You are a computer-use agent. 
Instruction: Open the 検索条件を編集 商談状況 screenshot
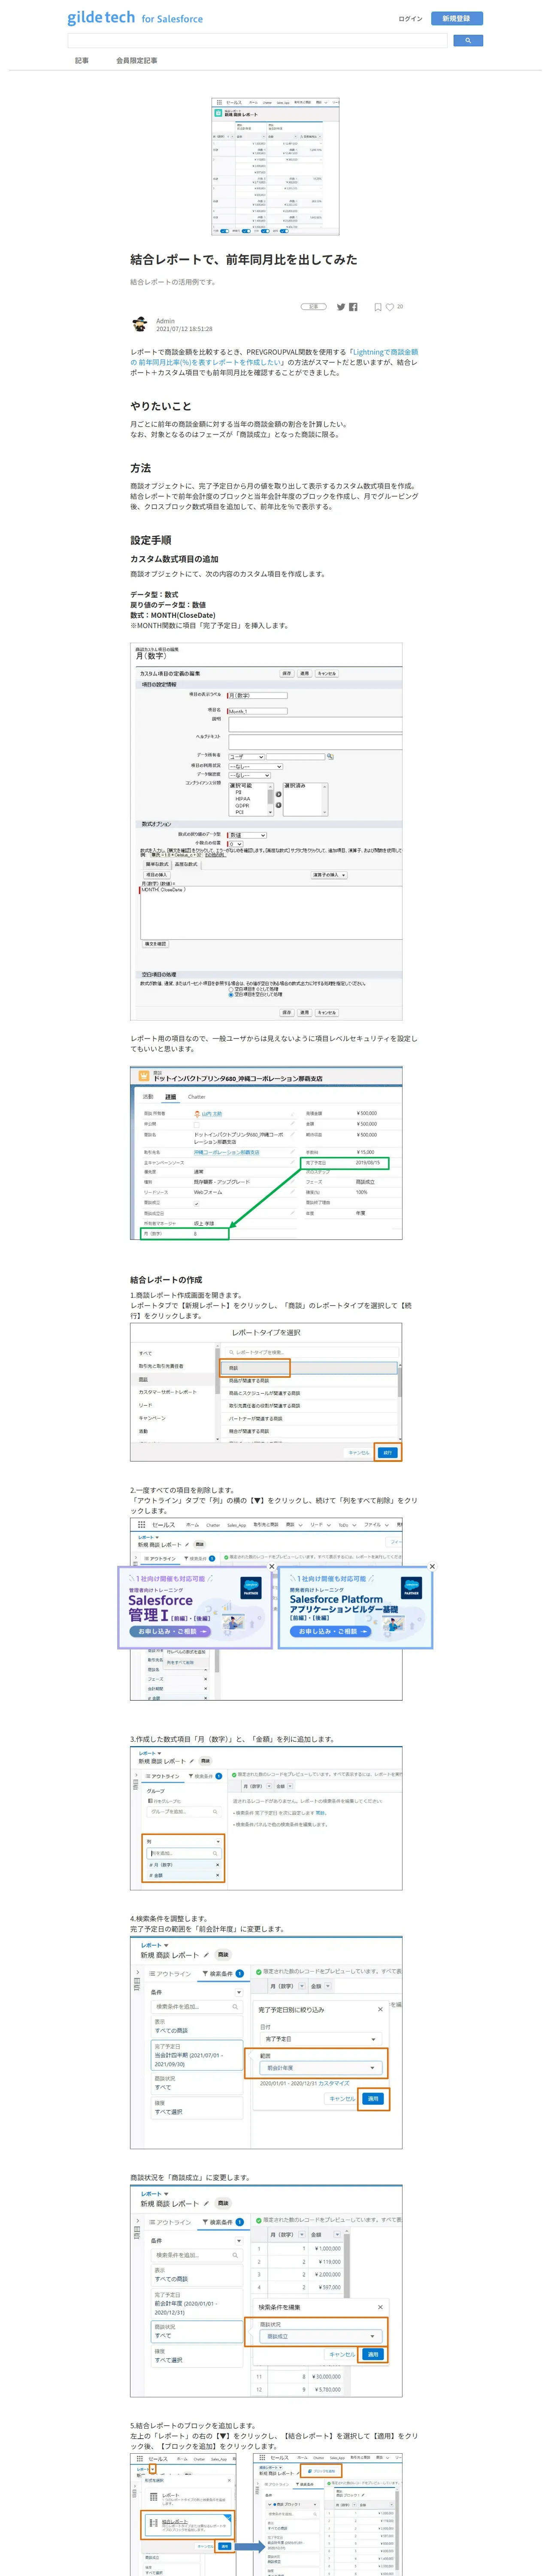tap(266, 2291)
